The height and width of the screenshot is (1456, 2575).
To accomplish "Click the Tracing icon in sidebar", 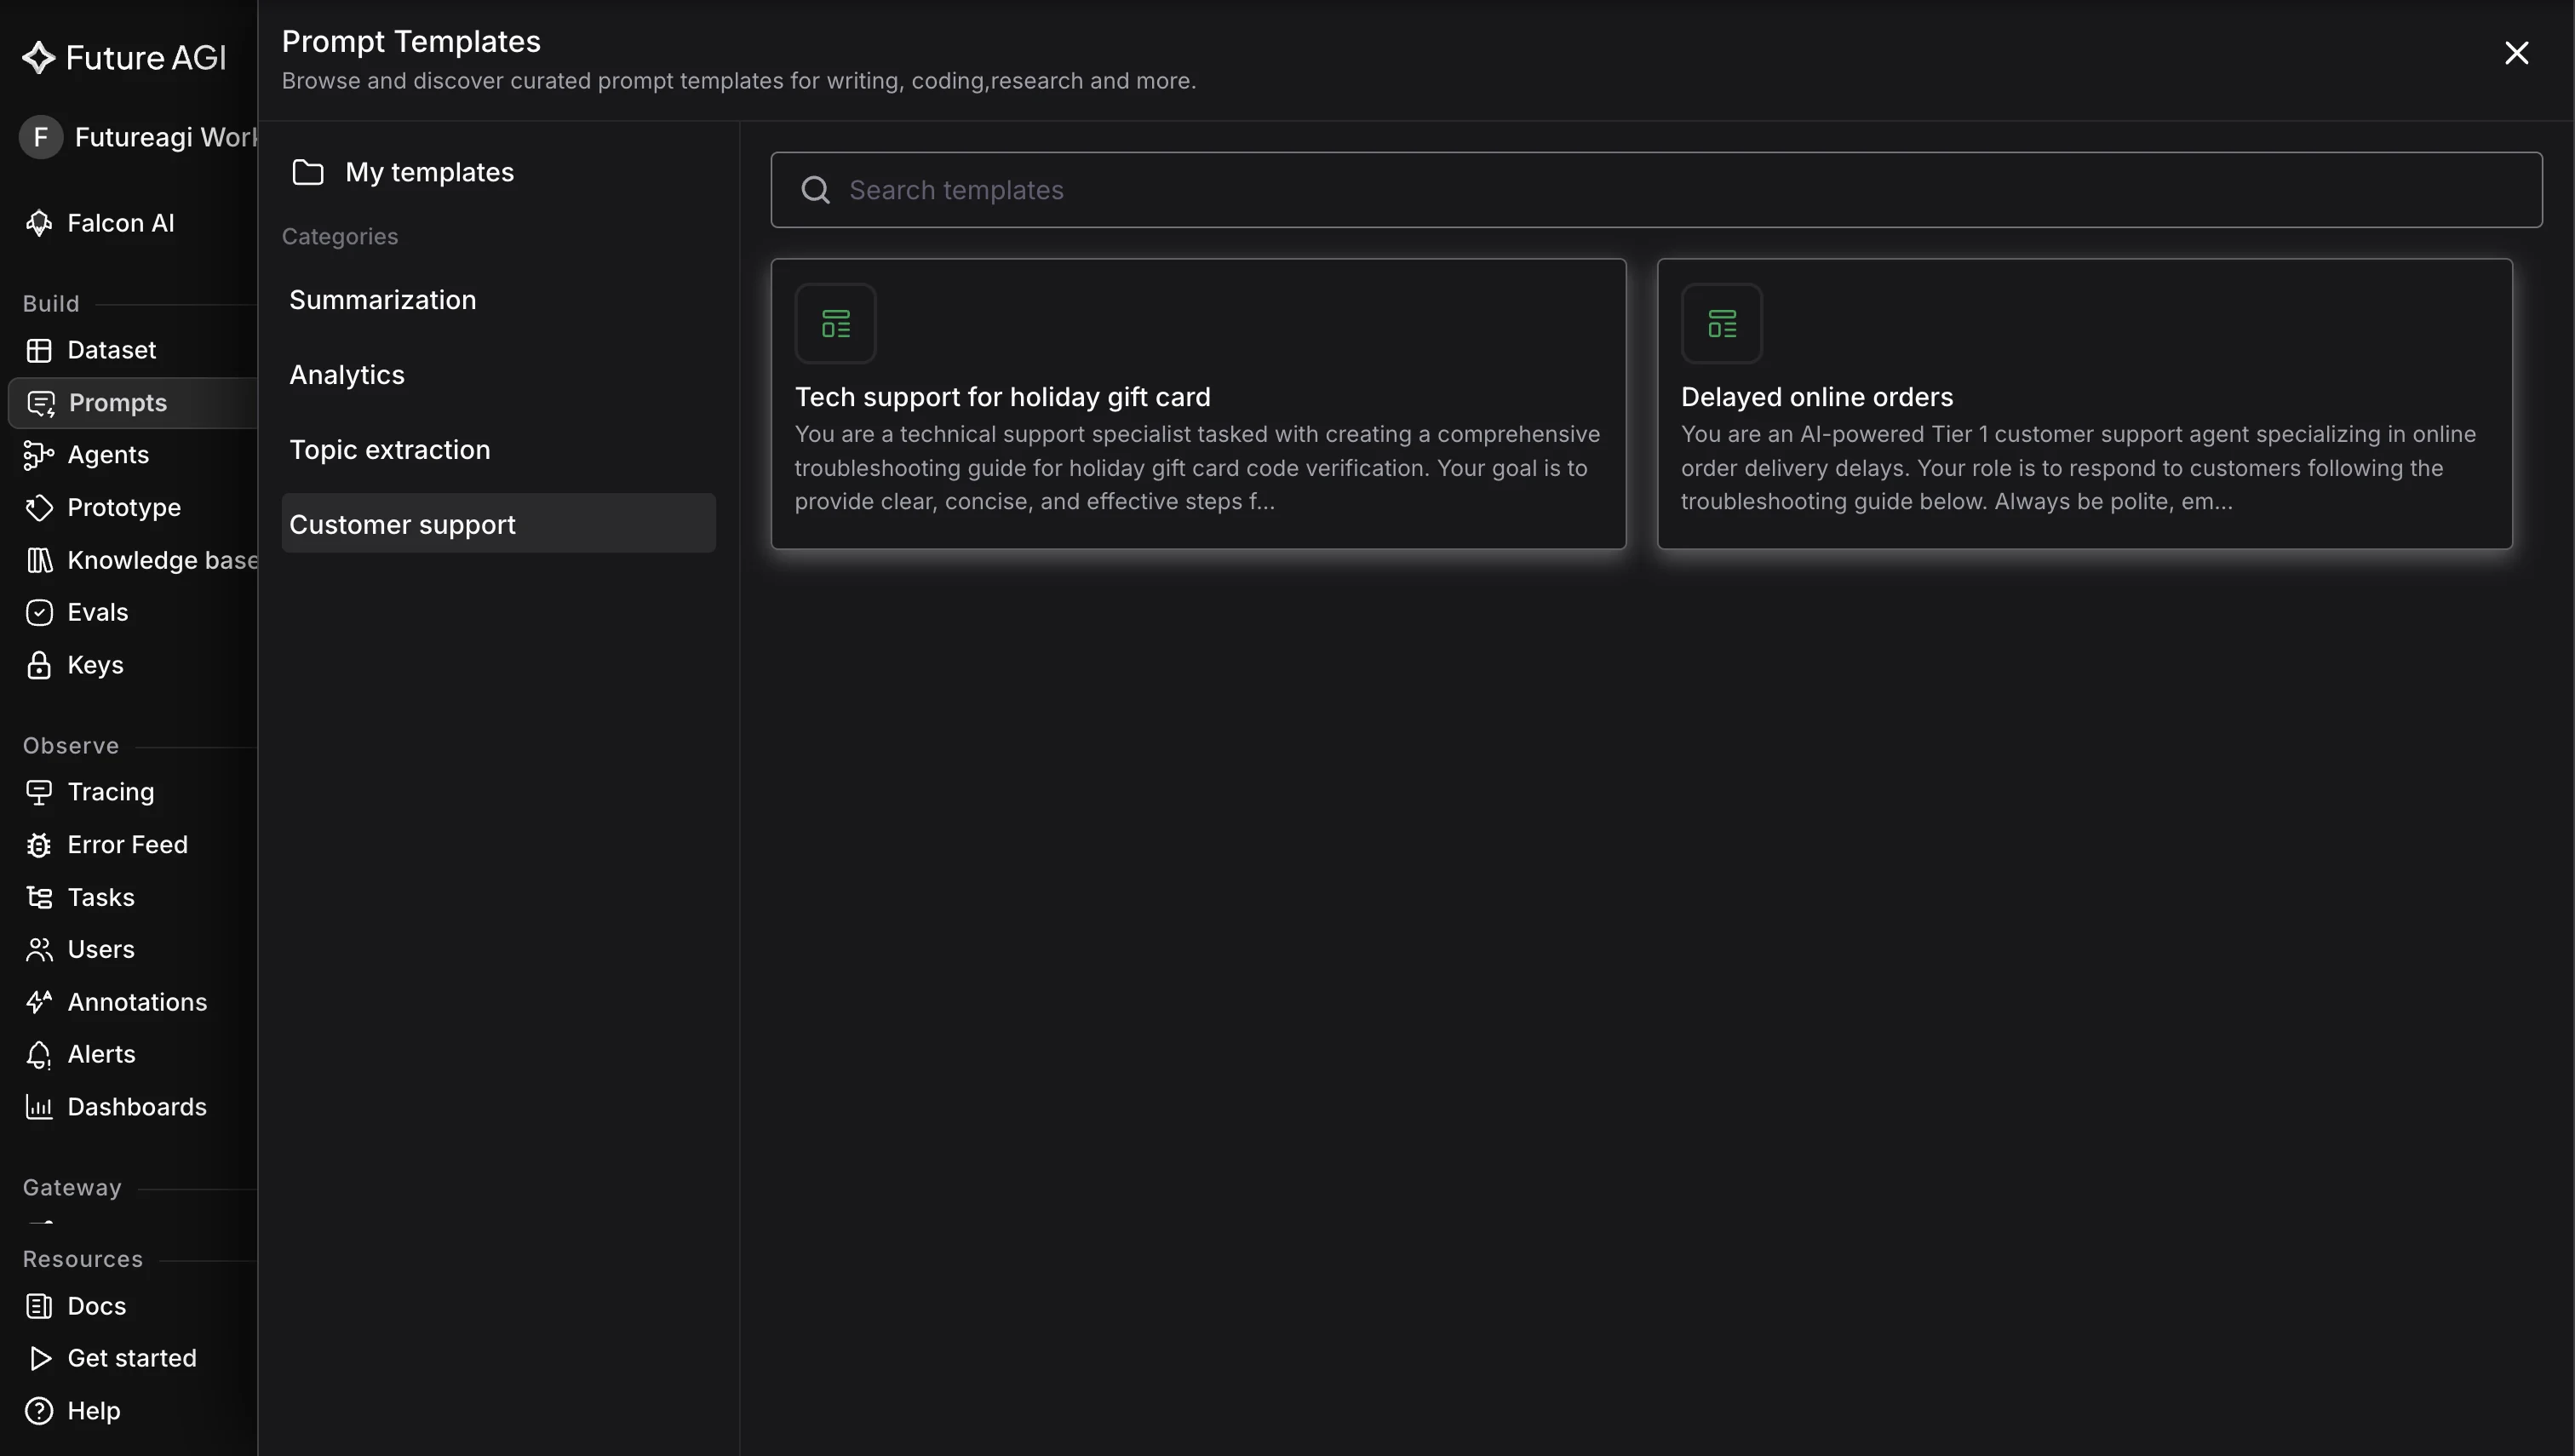I will tap(39, 792).
